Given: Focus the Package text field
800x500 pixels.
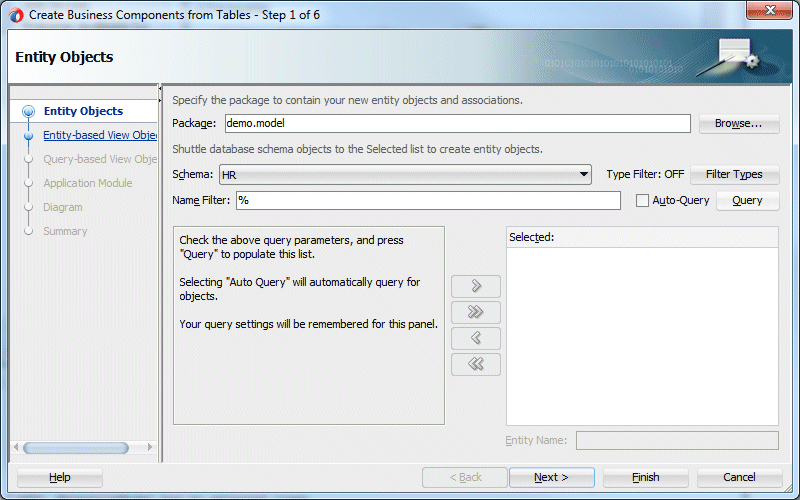Looking at the screenshot, I should point(458,123).
